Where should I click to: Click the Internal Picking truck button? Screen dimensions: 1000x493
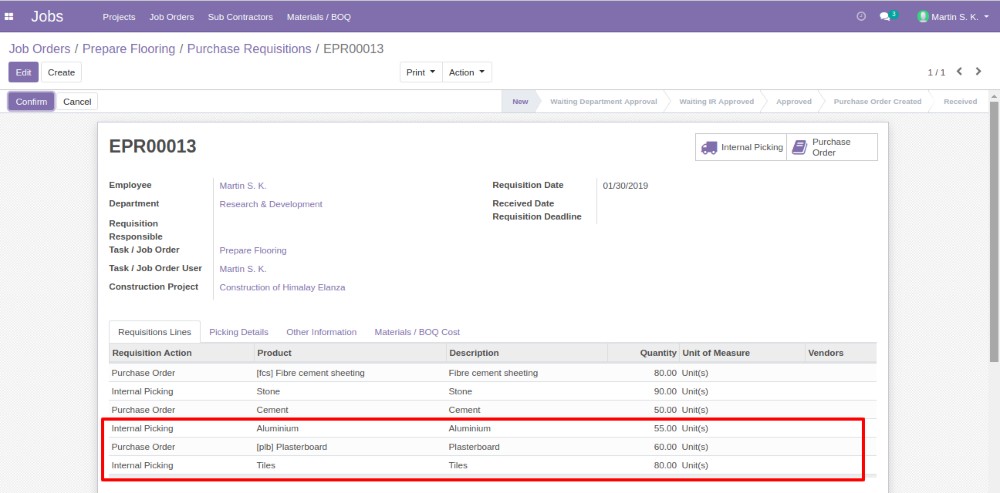[x=741, y=147]
